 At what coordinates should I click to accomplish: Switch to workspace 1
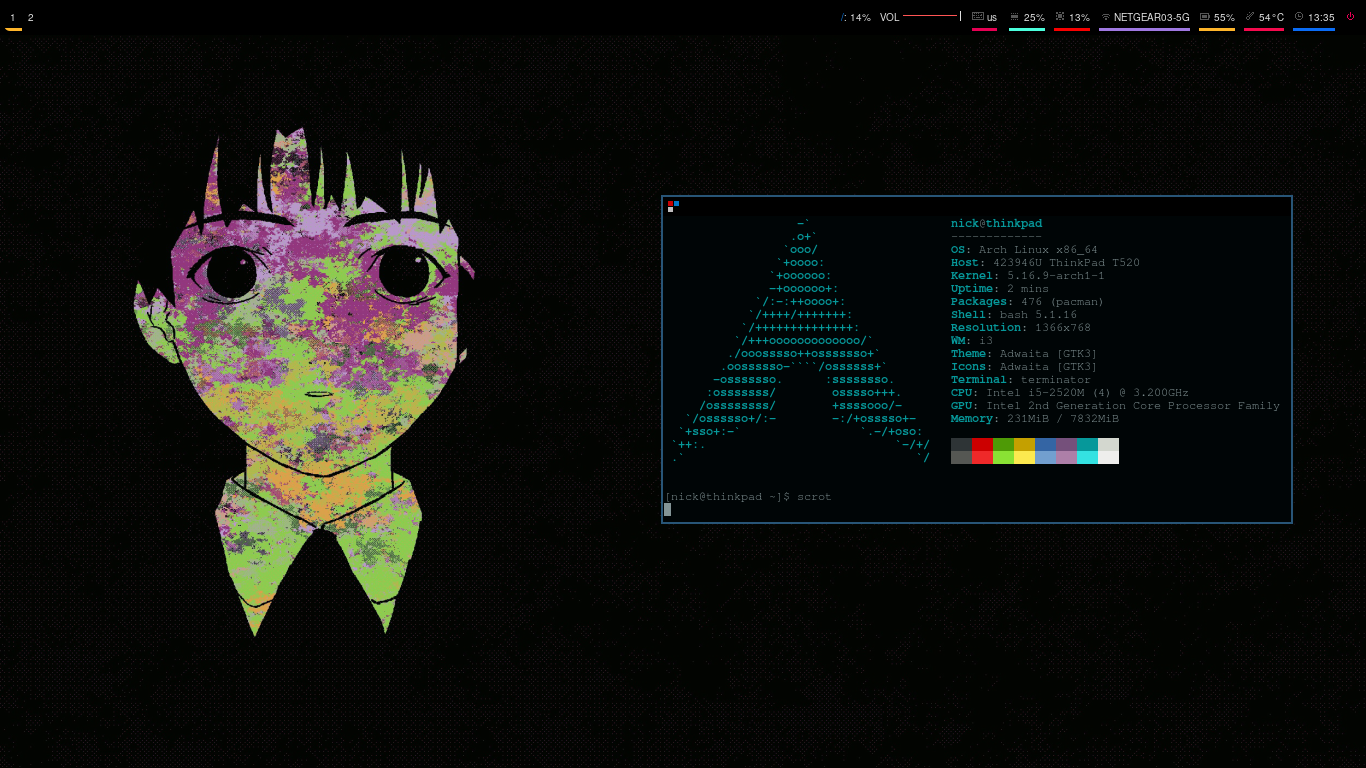(x=13, y=18)
